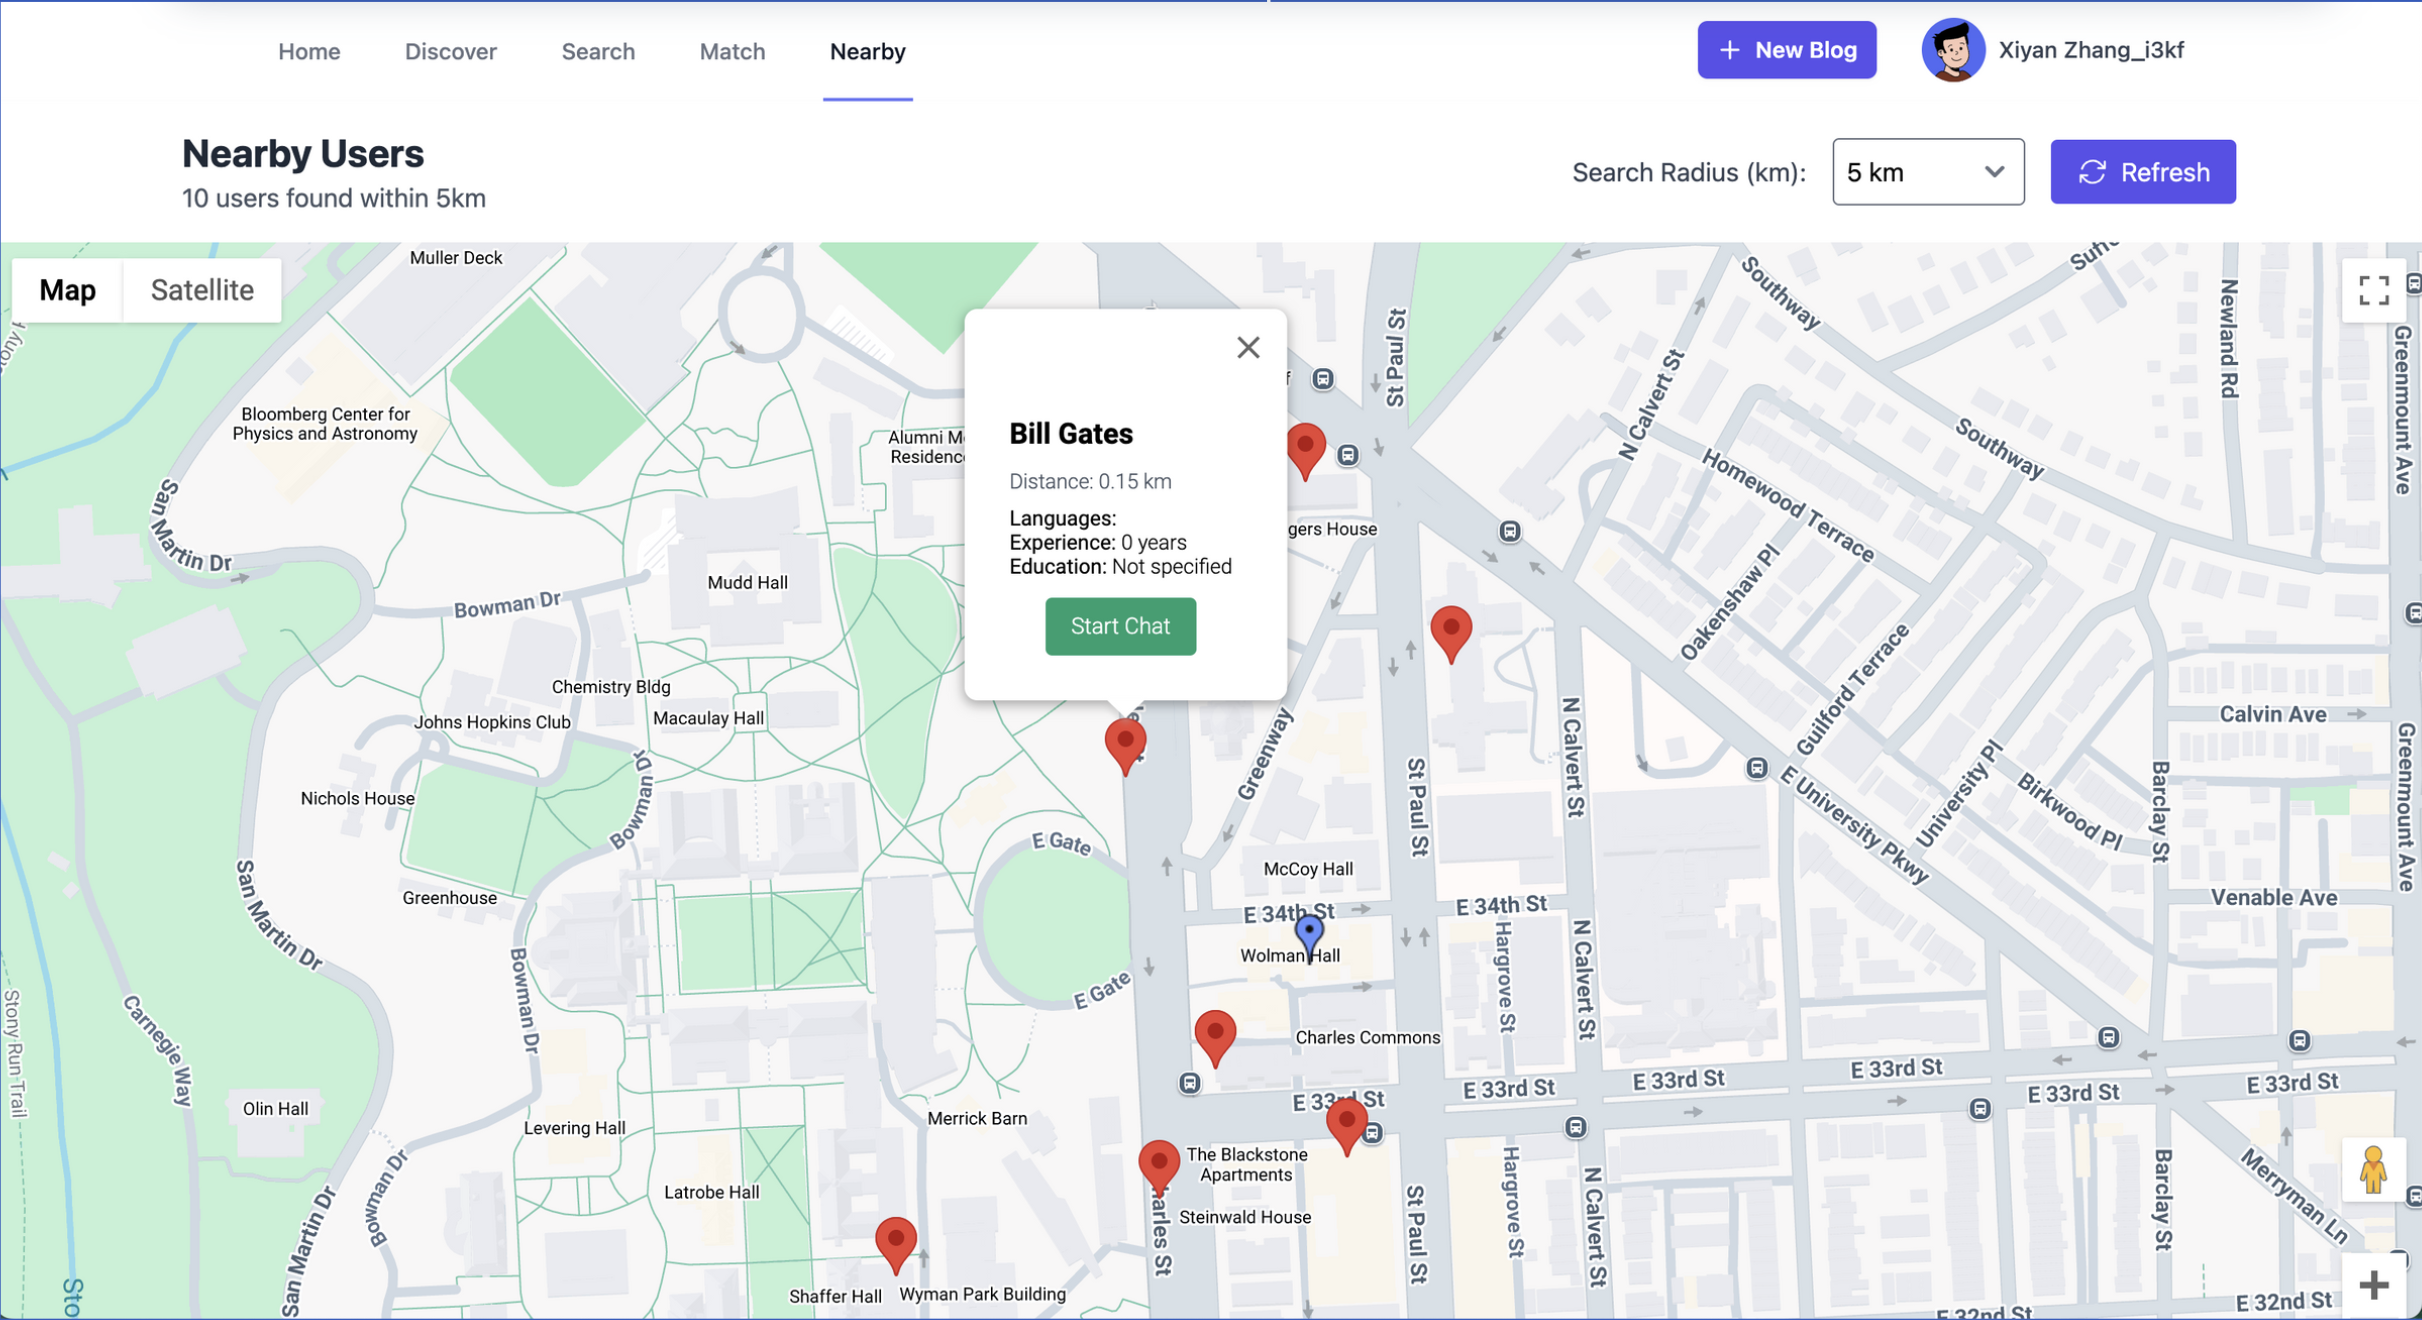The height and width of the screenshot is (1320, 2422).
Task: Click the bus stop icon left of Blackstone marker
Action: pyautogui.click(x=1188, y=1083)
